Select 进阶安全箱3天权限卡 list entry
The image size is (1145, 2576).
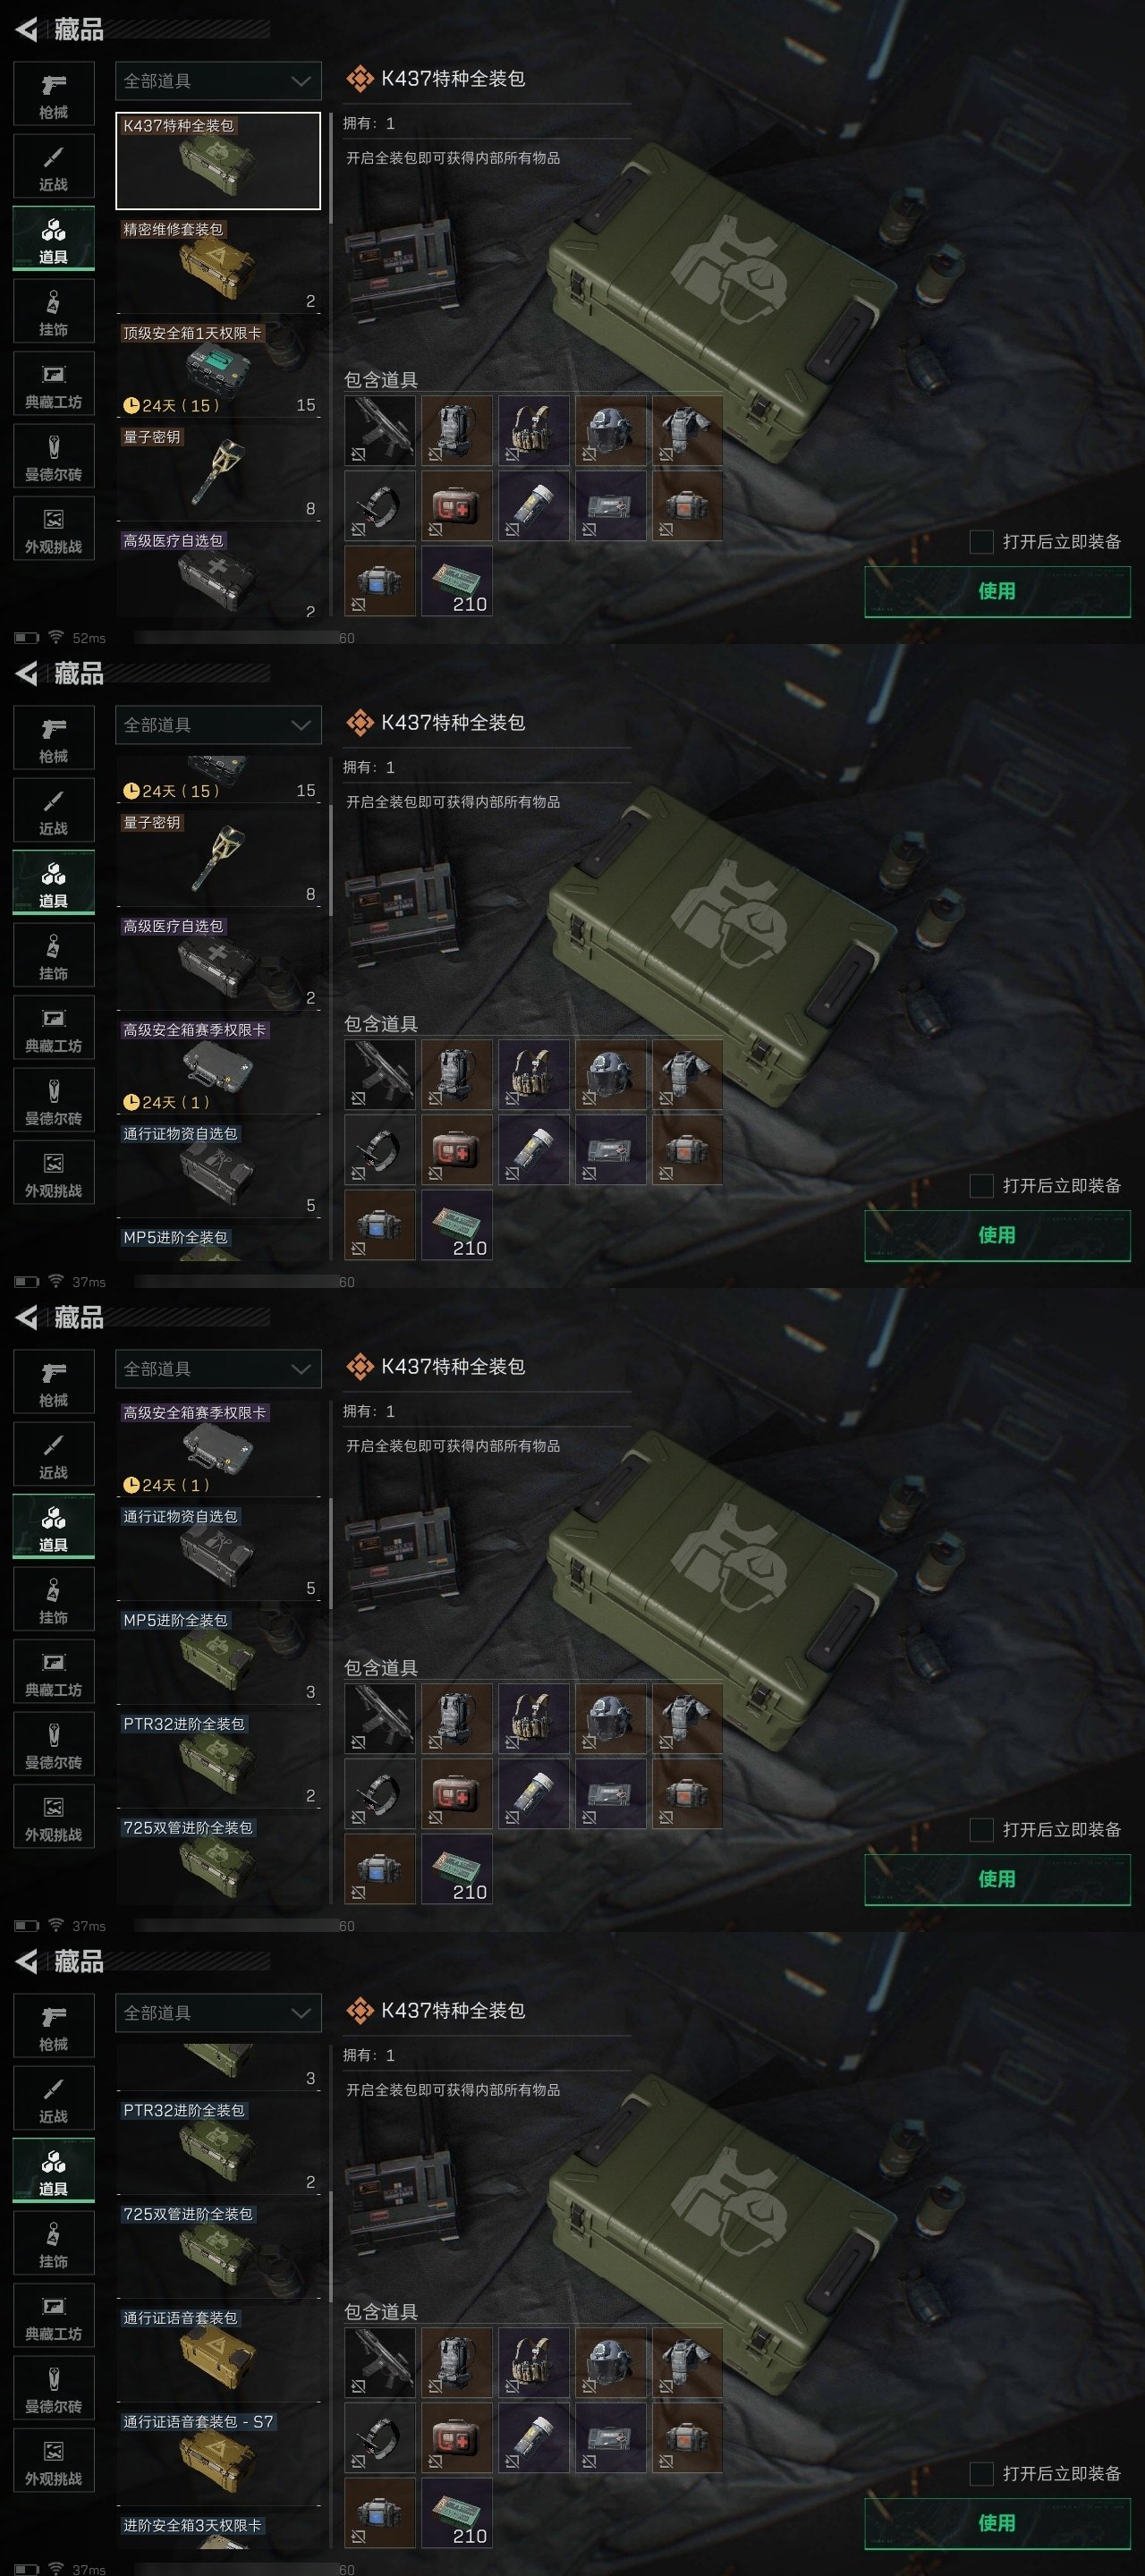pos(218,2535)
